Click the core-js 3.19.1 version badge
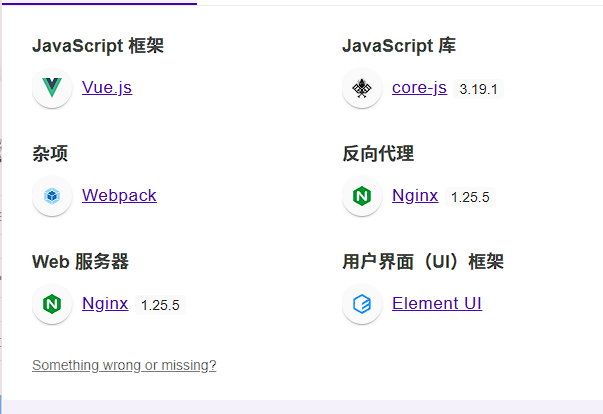Image resolution: width=603 pixels, height=414 pixels. pos(479,89)
